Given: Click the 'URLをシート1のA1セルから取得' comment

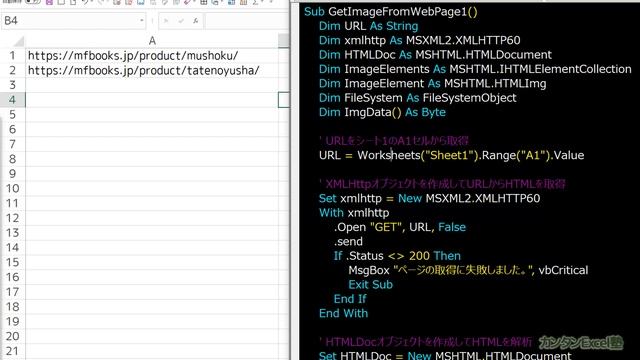Looking at the screenshot, I should tap(394, 141).
